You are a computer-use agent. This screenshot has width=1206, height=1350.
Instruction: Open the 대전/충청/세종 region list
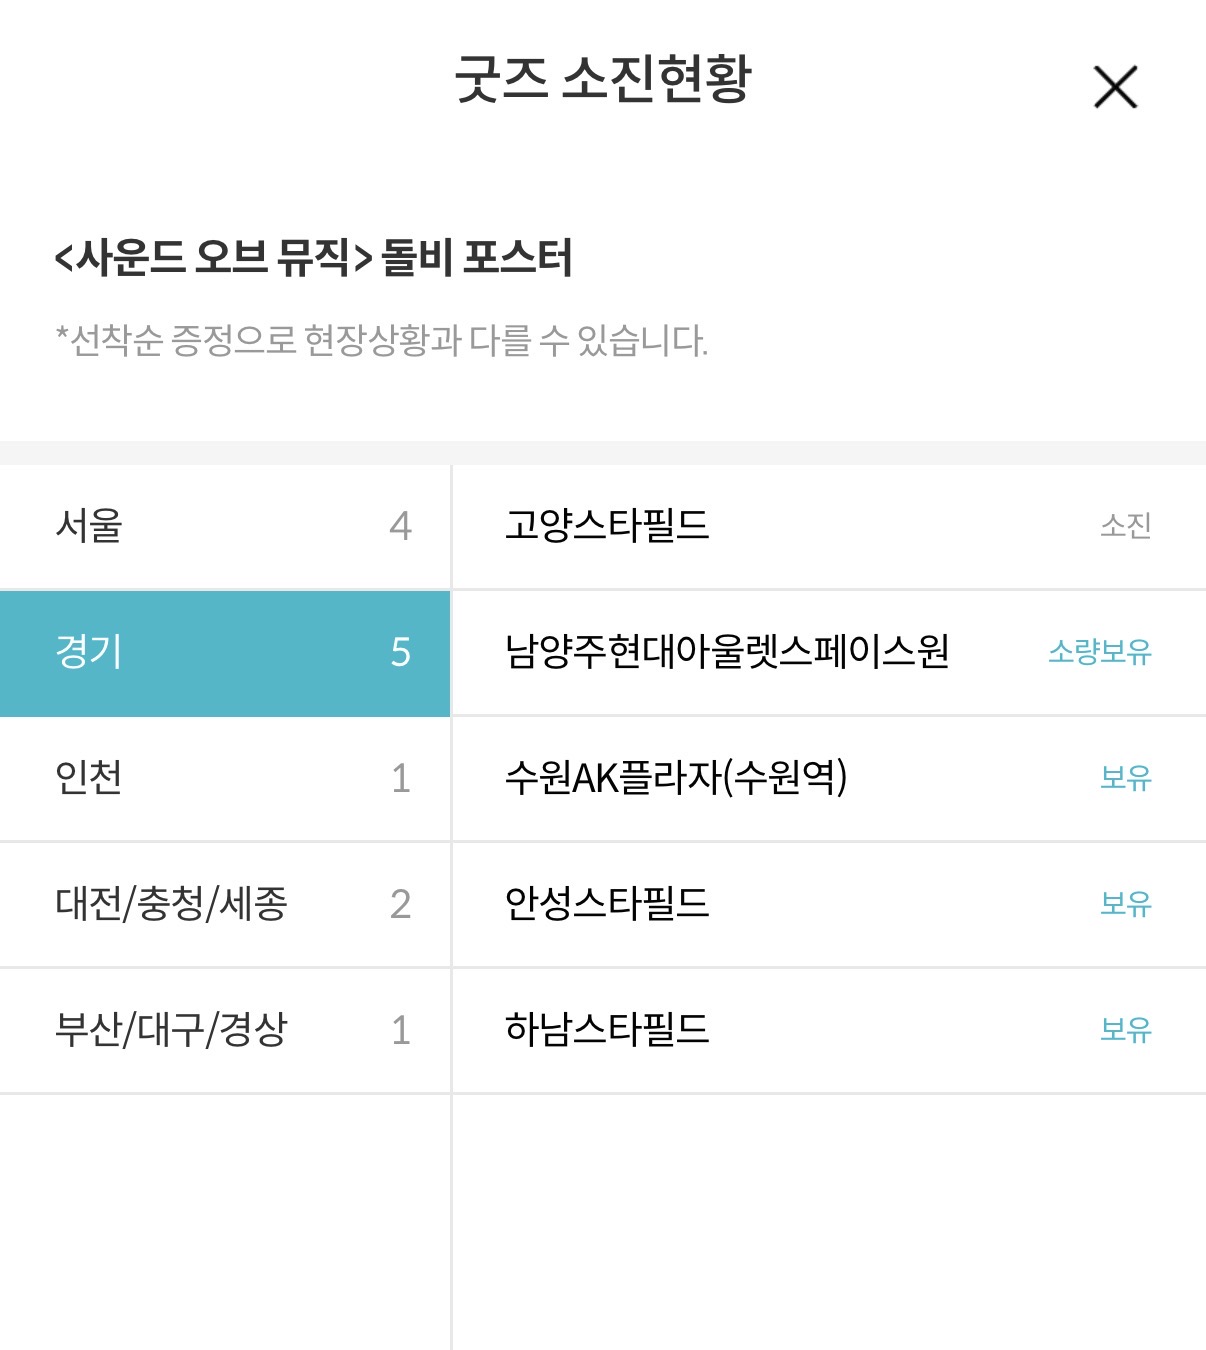[225, 905]
